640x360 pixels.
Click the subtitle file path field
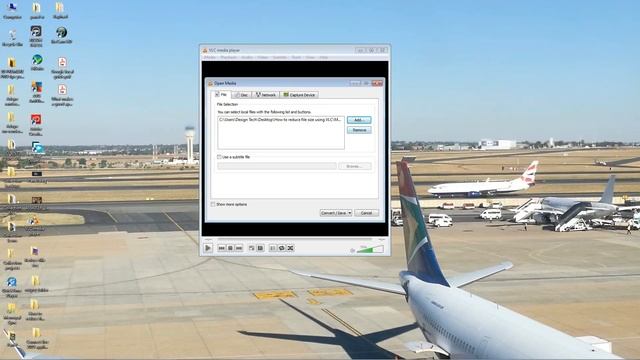click(x=277, y=166)
